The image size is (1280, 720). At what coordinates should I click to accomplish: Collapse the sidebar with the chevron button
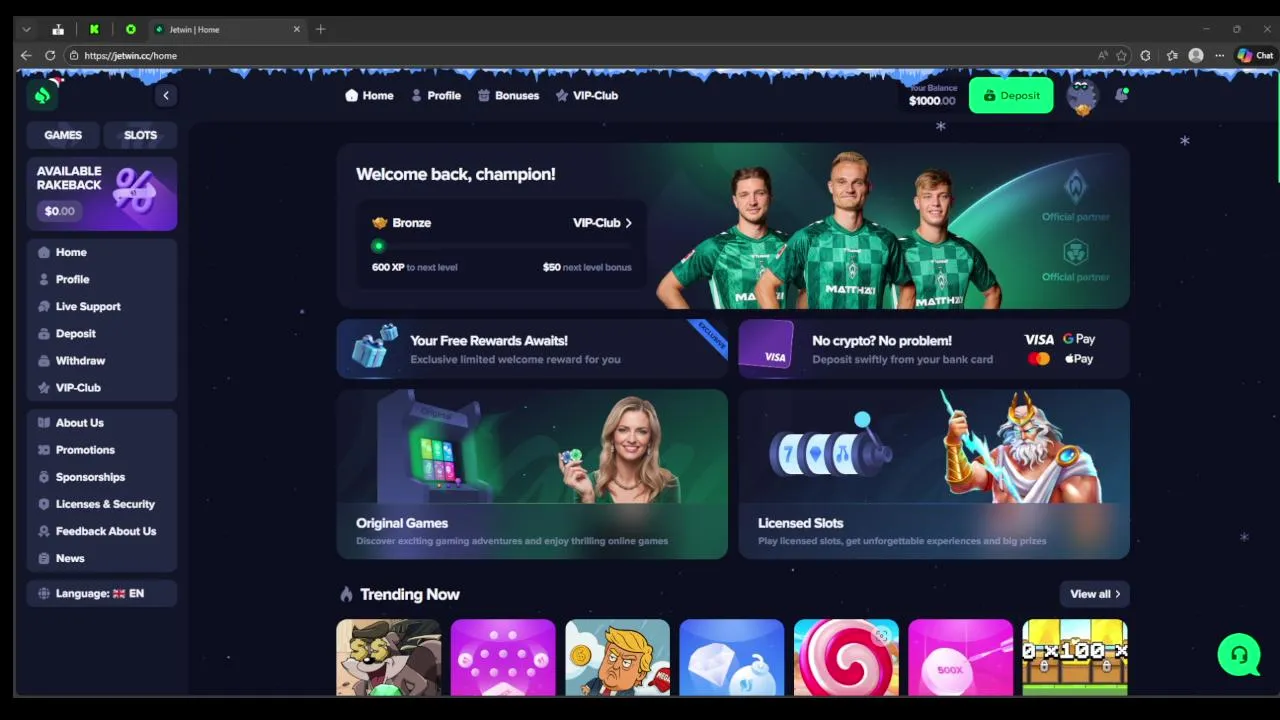(166, 95)
